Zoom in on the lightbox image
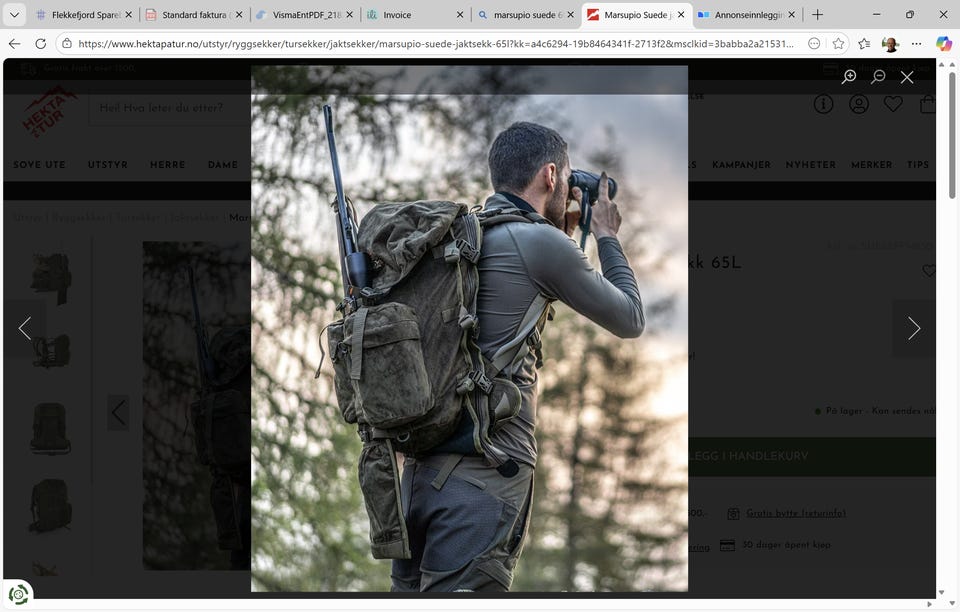Screen dimensions: 960x612 [x=849, y=76]
